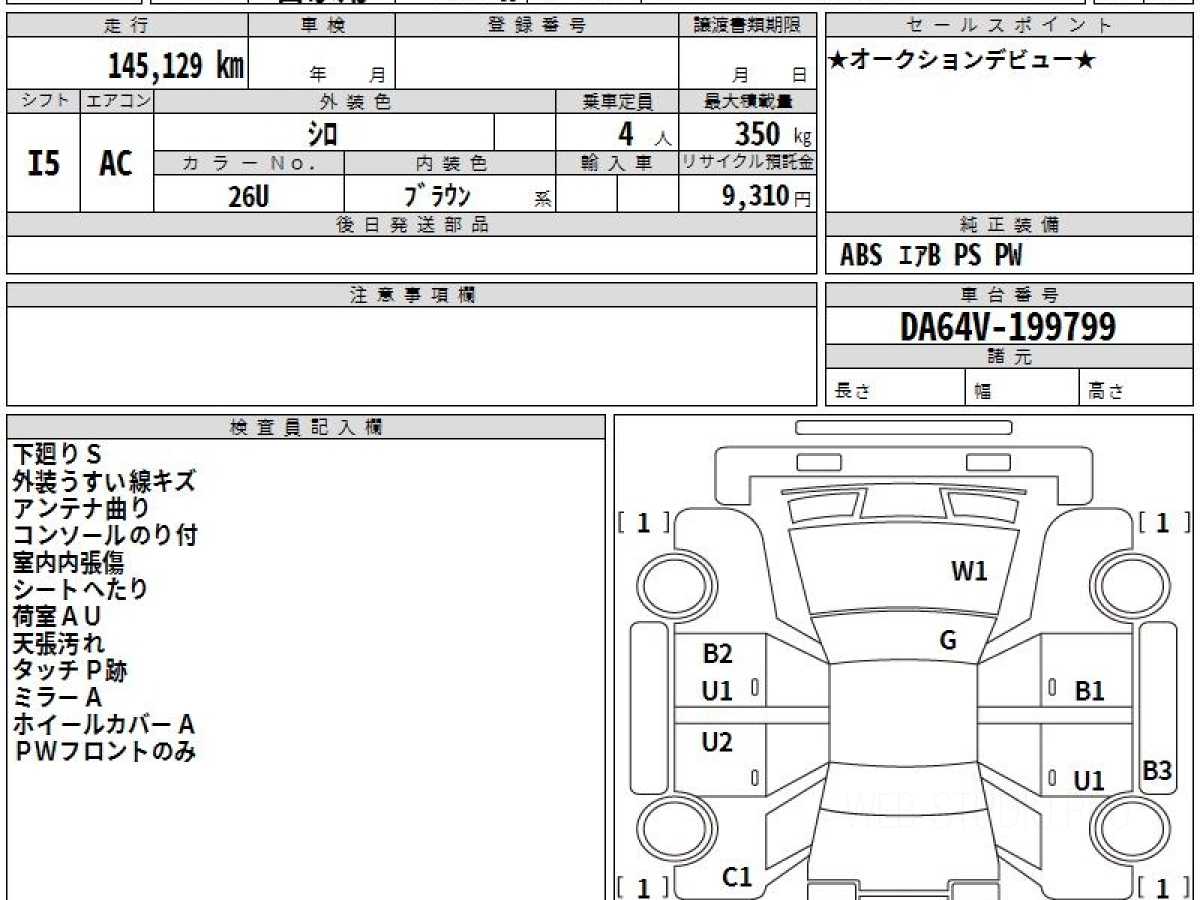Click the note PWフロントのみ
The image size is (1200, 900).
pos(104,751)
